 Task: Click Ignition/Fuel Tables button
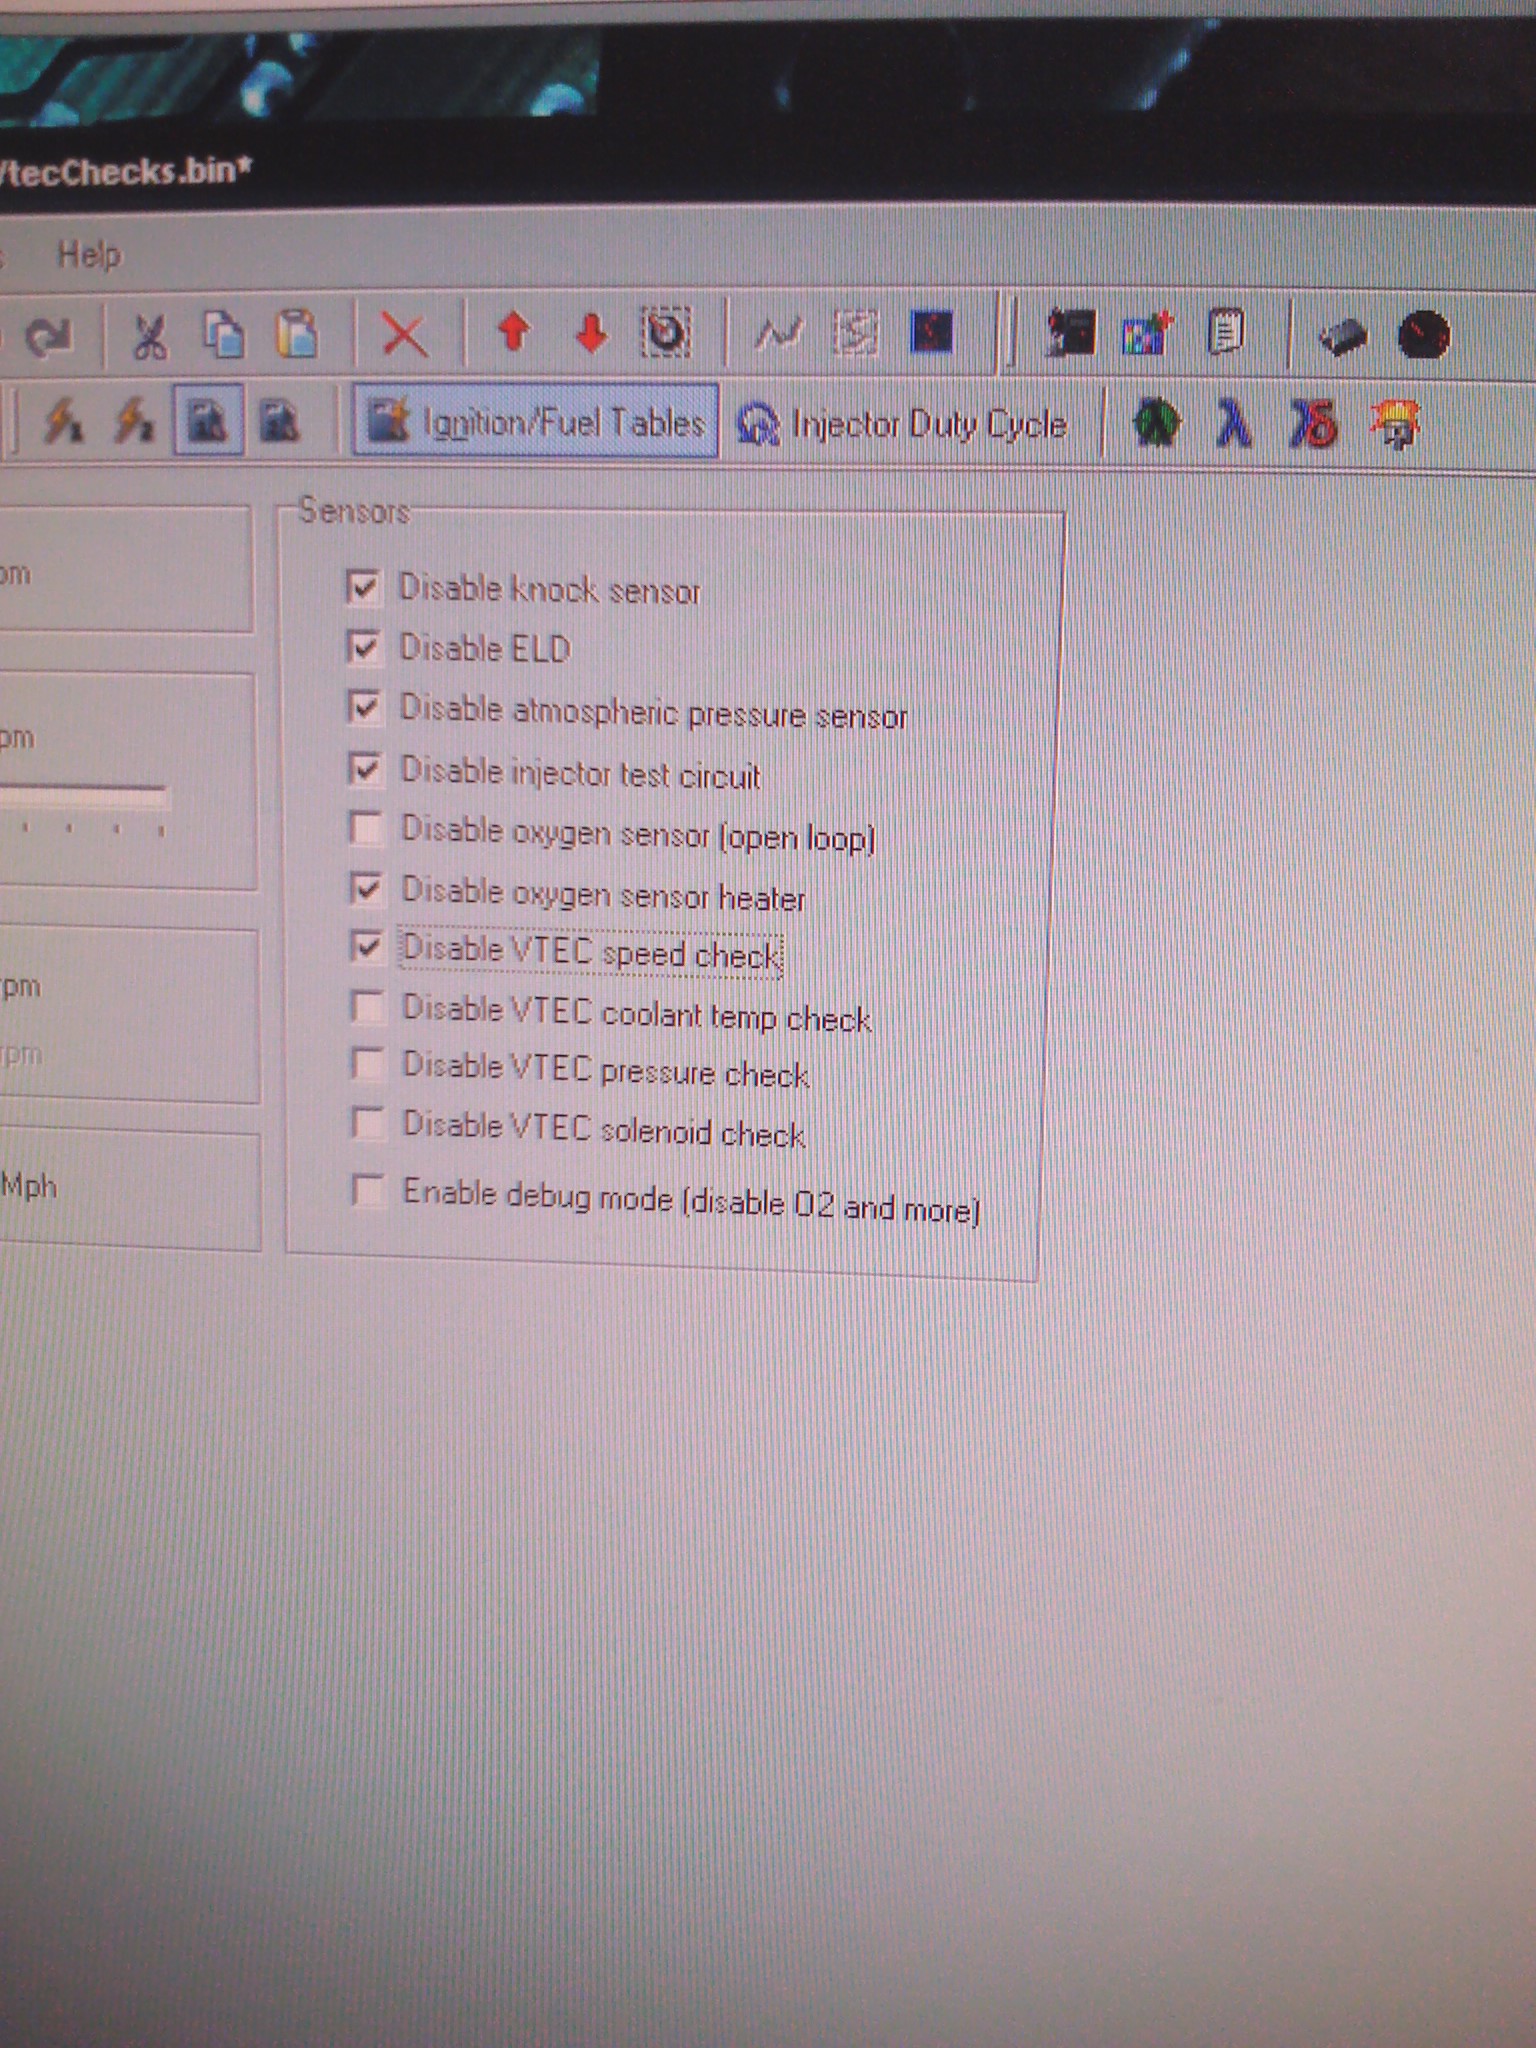tap(536, 422)
